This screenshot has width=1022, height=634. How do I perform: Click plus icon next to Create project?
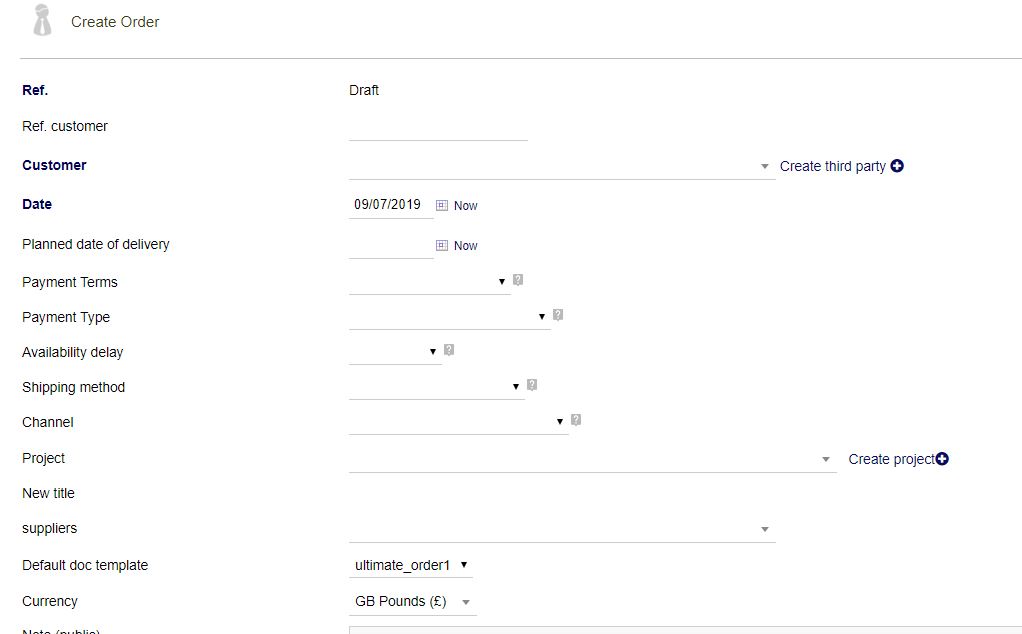click(942, 459)
